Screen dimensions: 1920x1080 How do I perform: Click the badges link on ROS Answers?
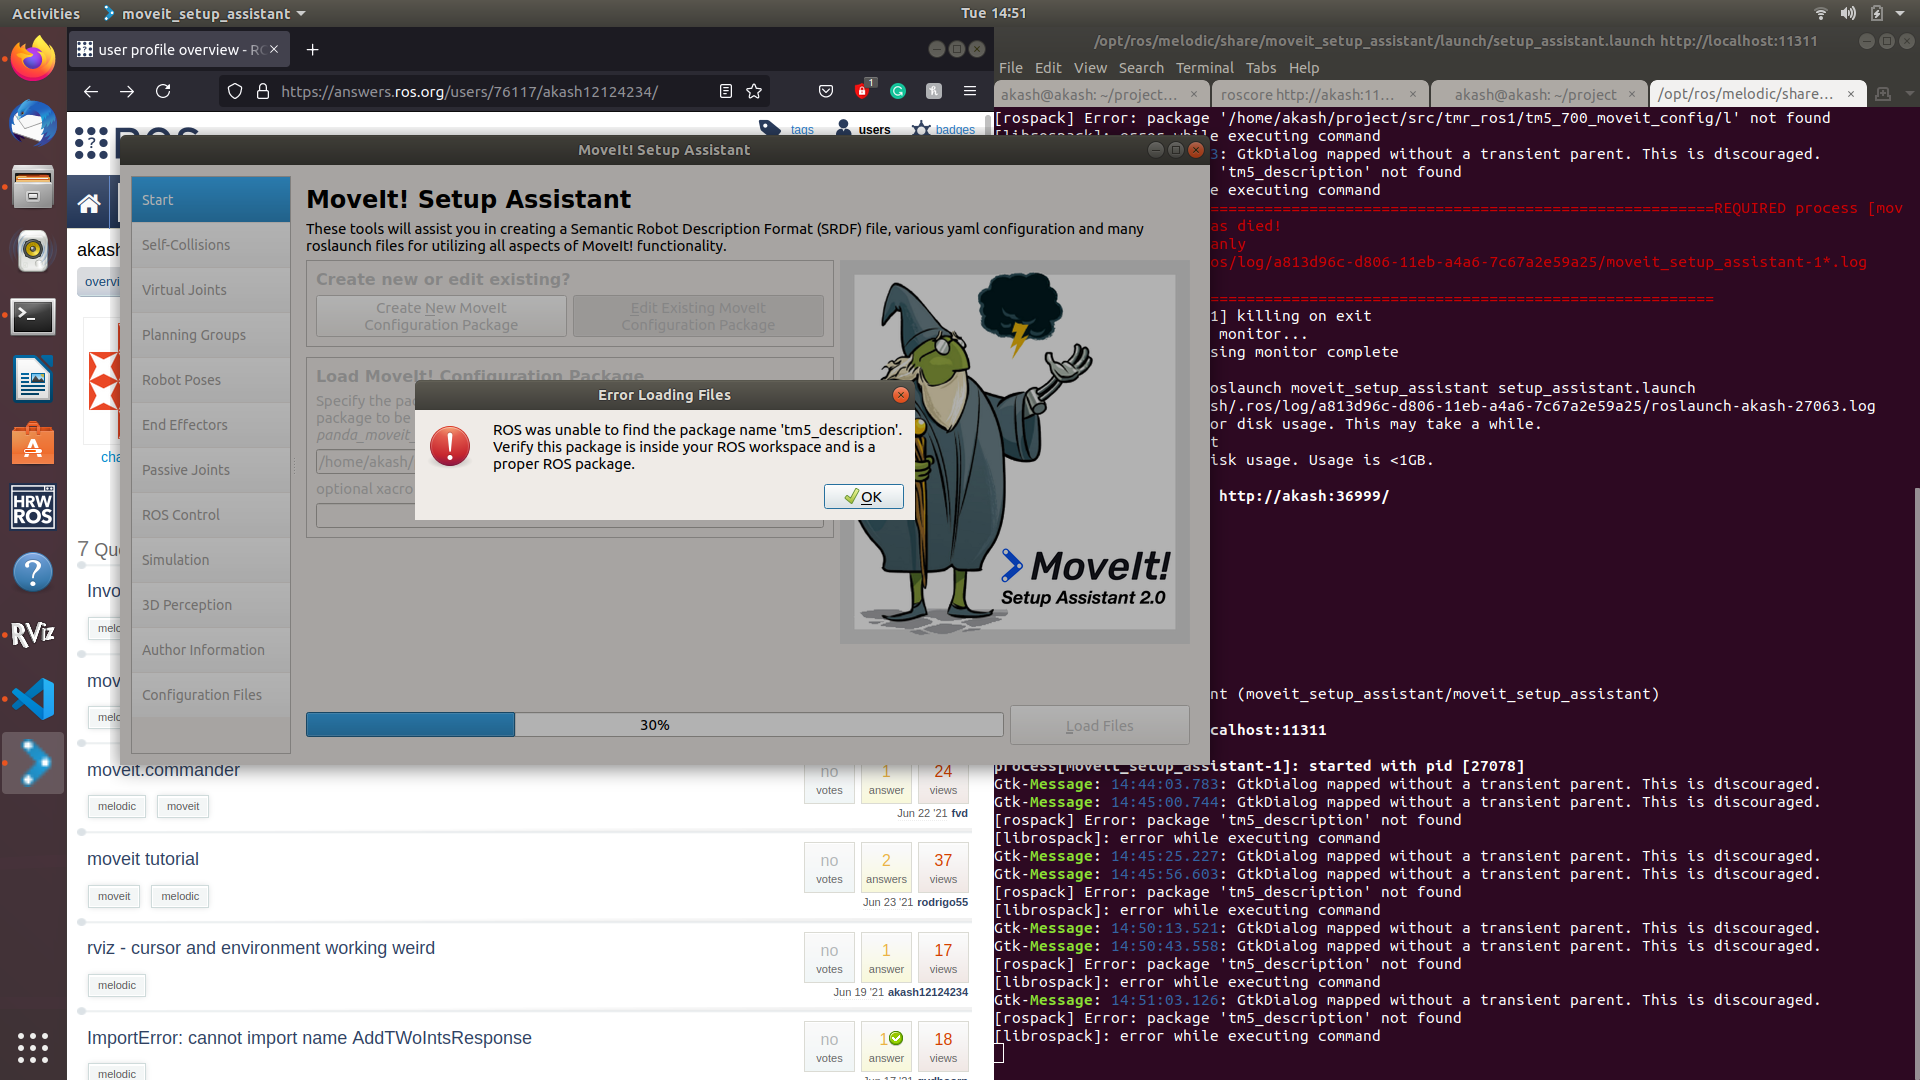click(955, 129)
